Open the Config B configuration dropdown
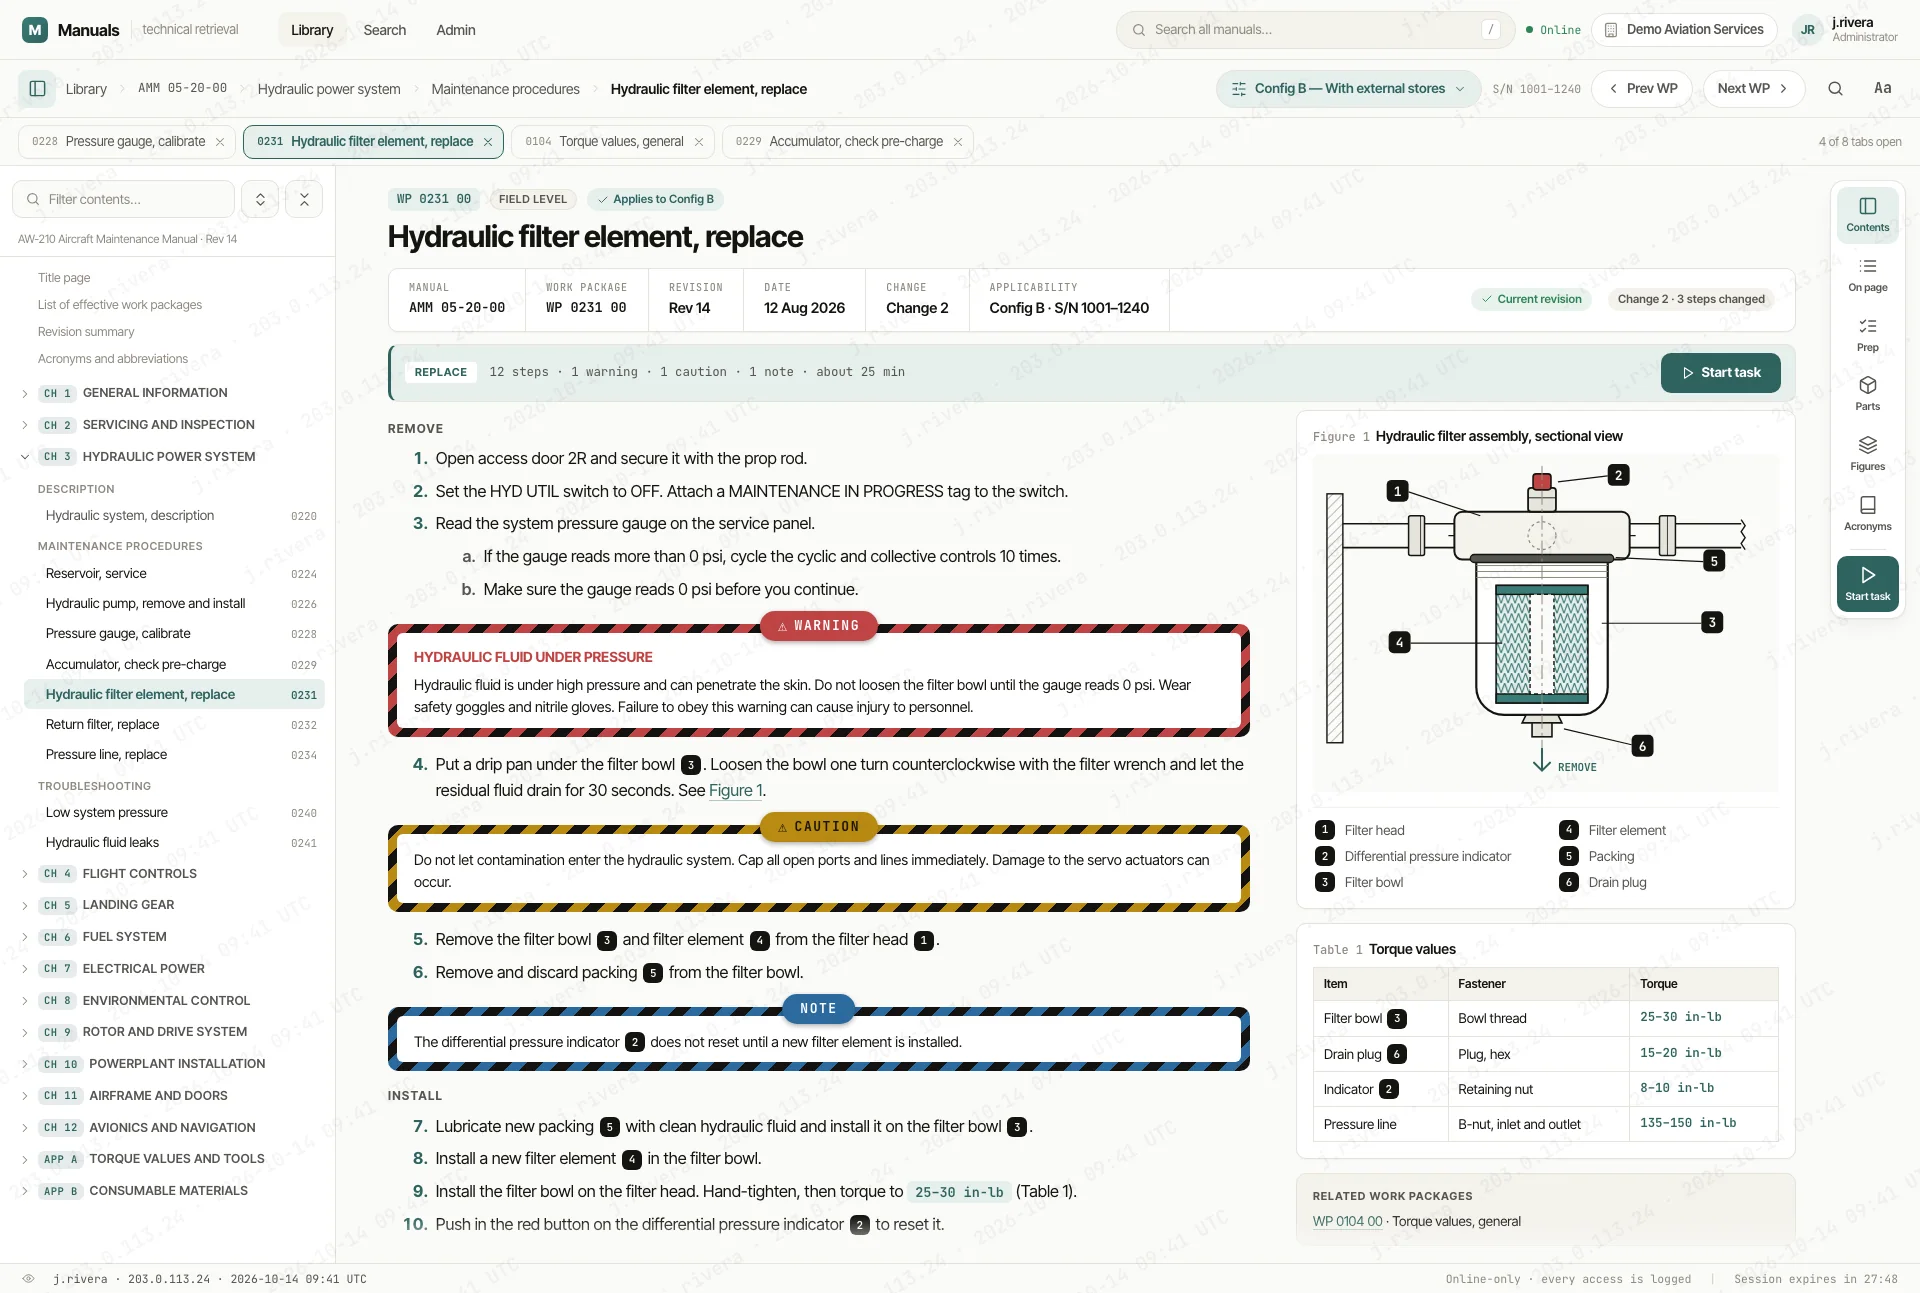Viewport: 1920px width, 1293px height. tap(1348, 89)
